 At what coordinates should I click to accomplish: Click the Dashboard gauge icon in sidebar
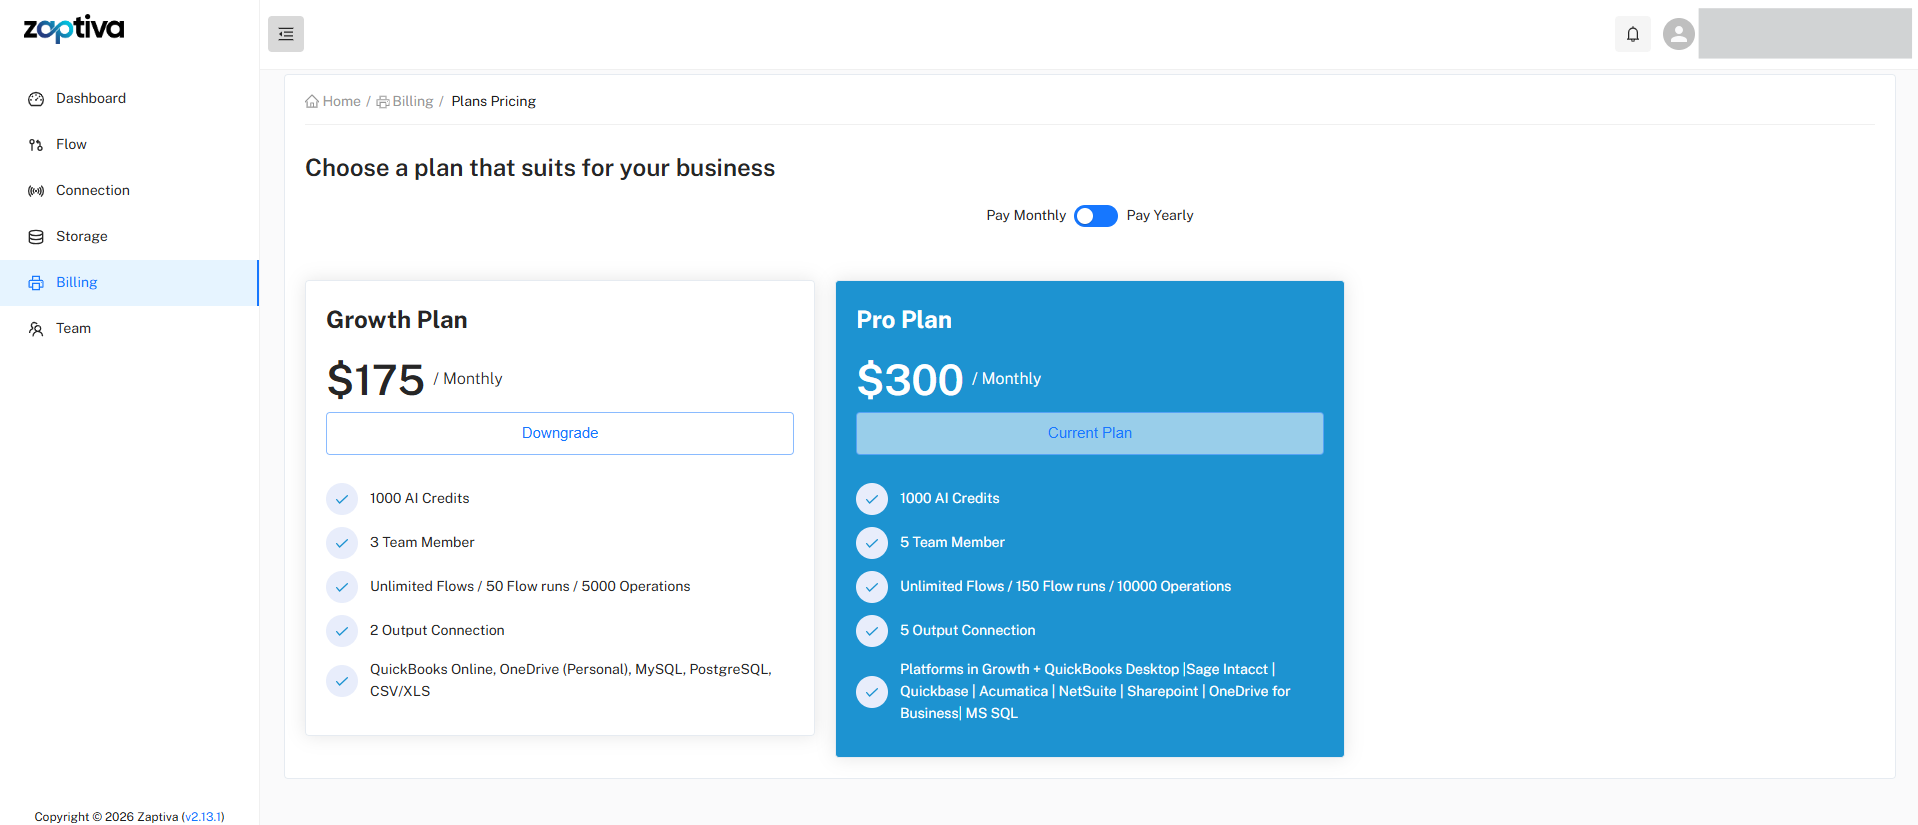(36, 99)
